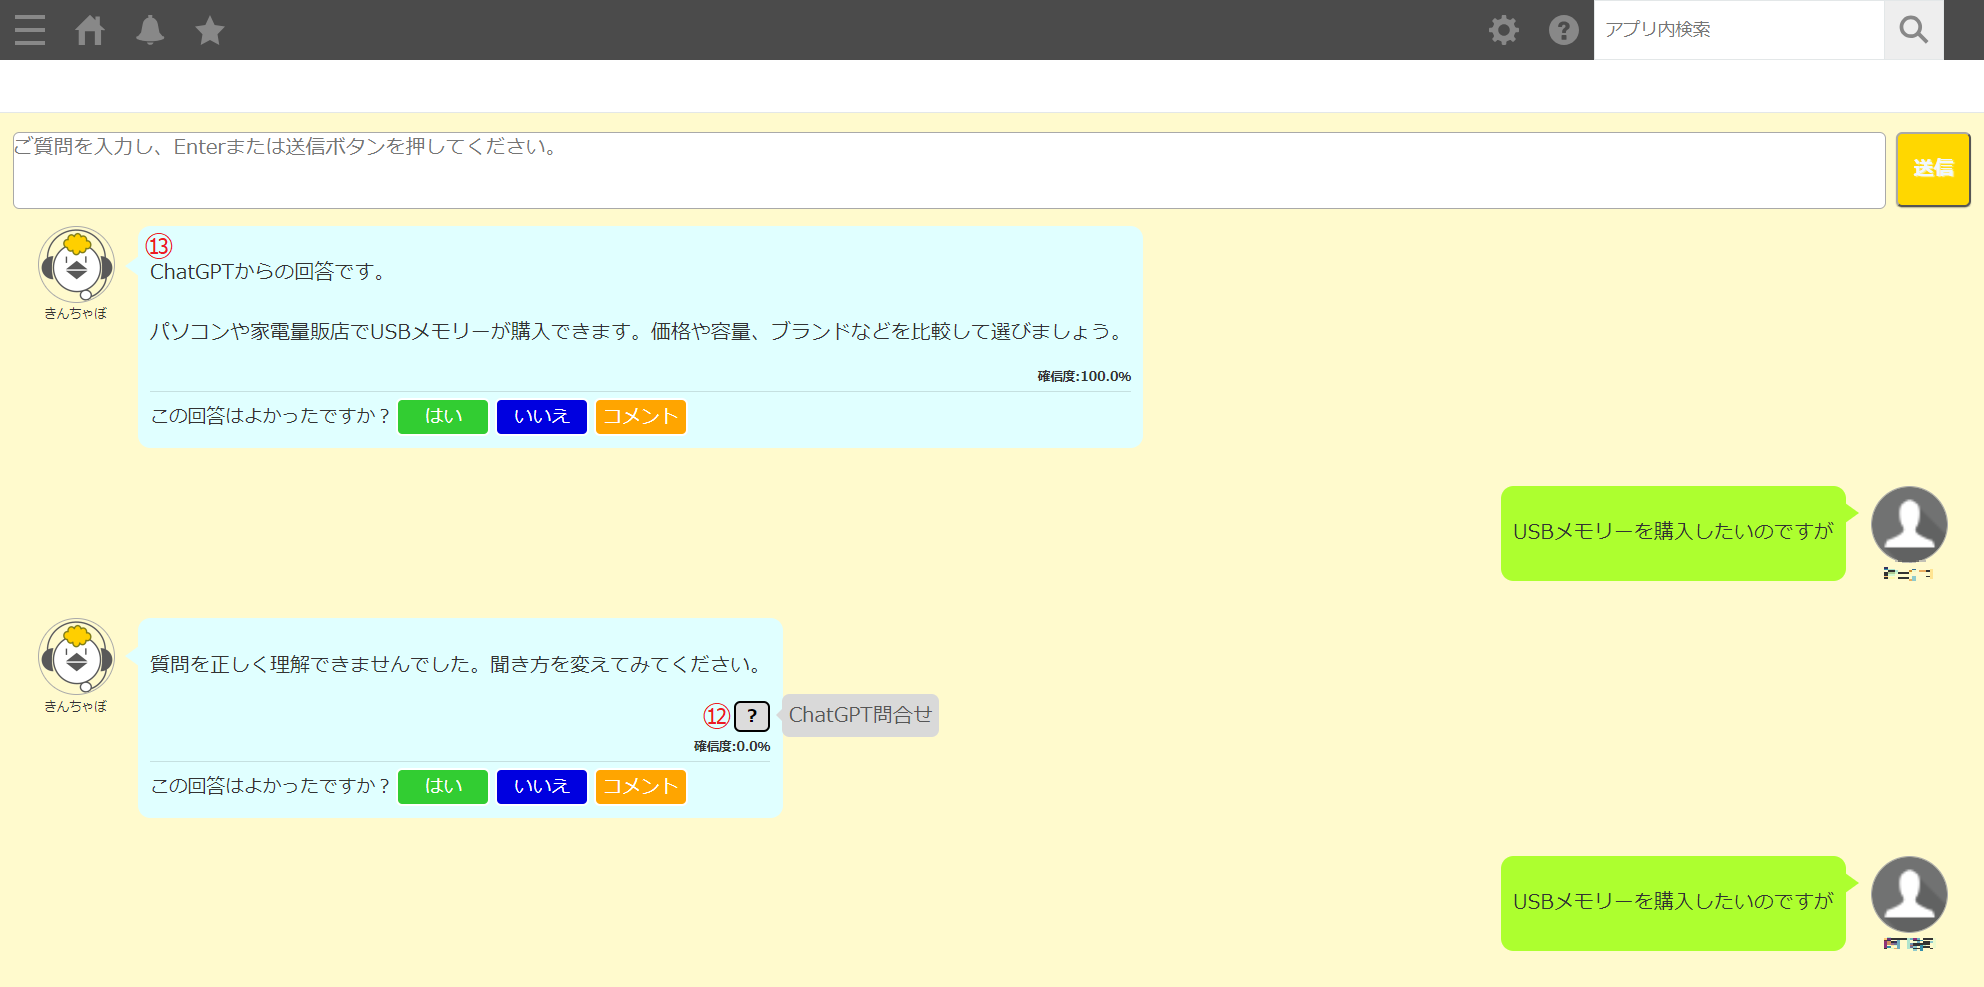Click コメント under the ChatGPT answer
1984x987 pixels.
pyautogui.click(x=640, y=416)
